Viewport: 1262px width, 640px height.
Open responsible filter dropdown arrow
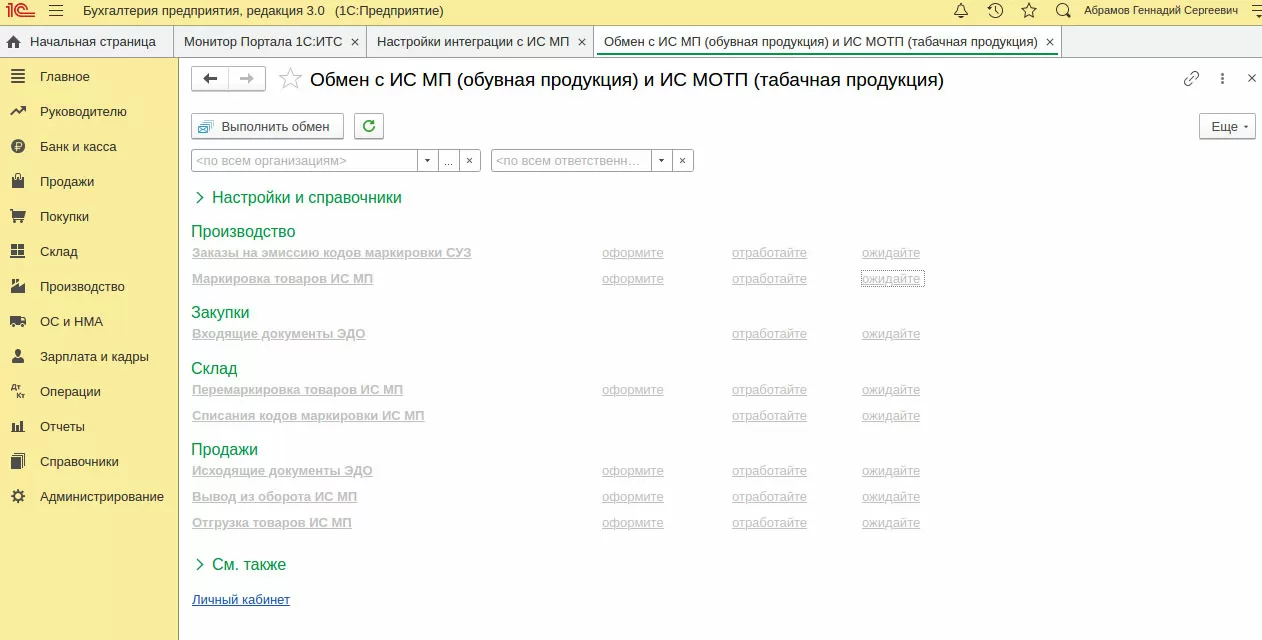point(661,160)
